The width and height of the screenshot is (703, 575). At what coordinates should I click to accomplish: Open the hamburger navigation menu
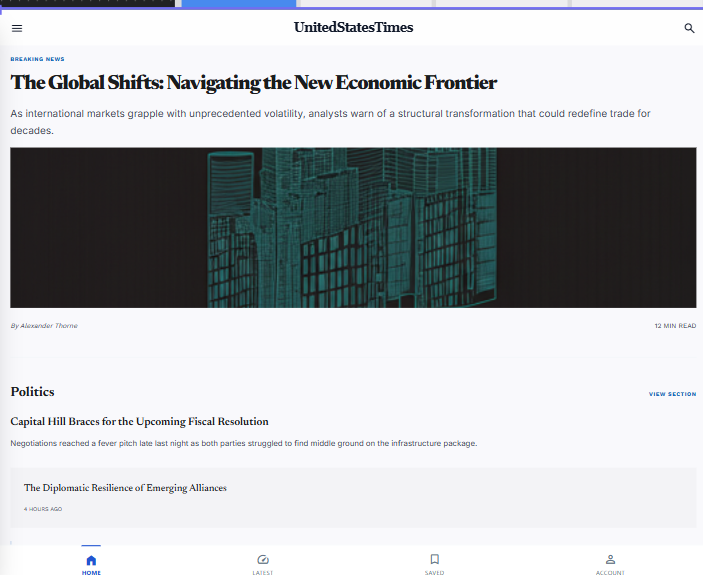[17, 29]
